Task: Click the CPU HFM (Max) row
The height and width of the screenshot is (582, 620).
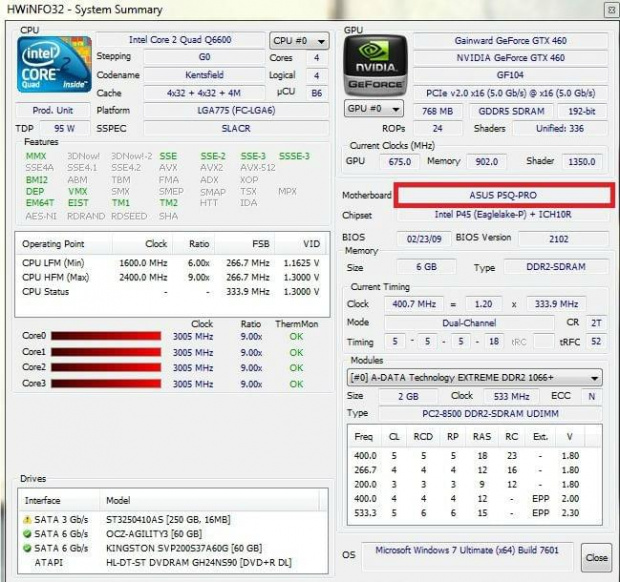Action: [171, 277]
